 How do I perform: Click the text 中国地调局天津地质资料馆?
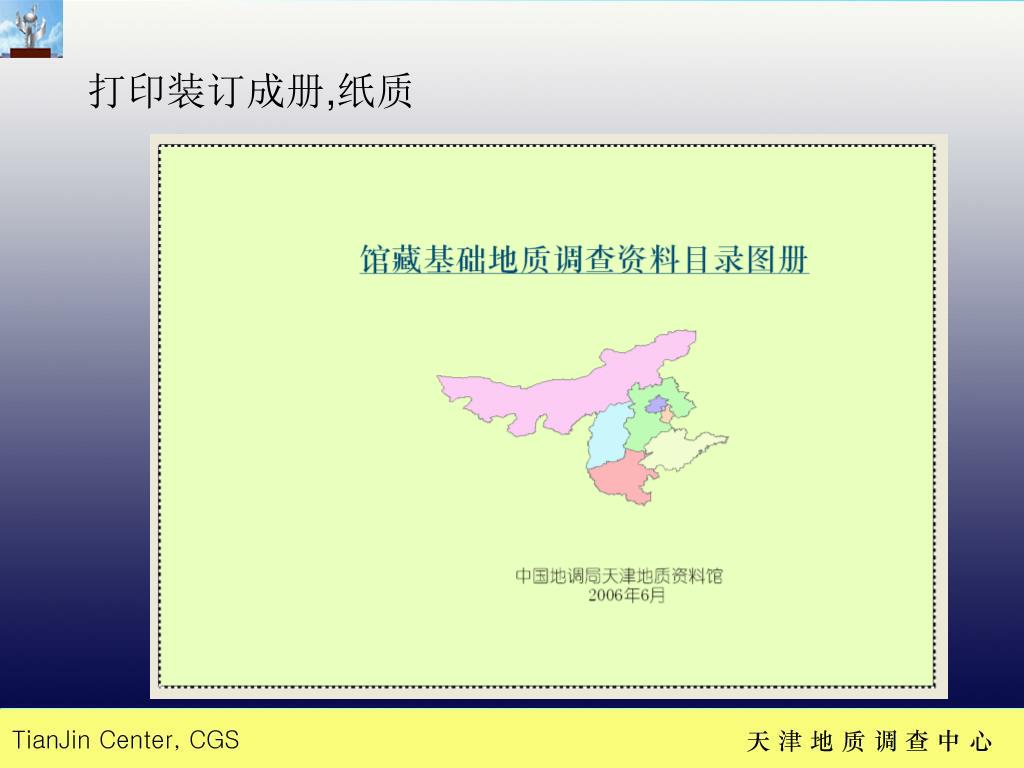tap(618, 575)
